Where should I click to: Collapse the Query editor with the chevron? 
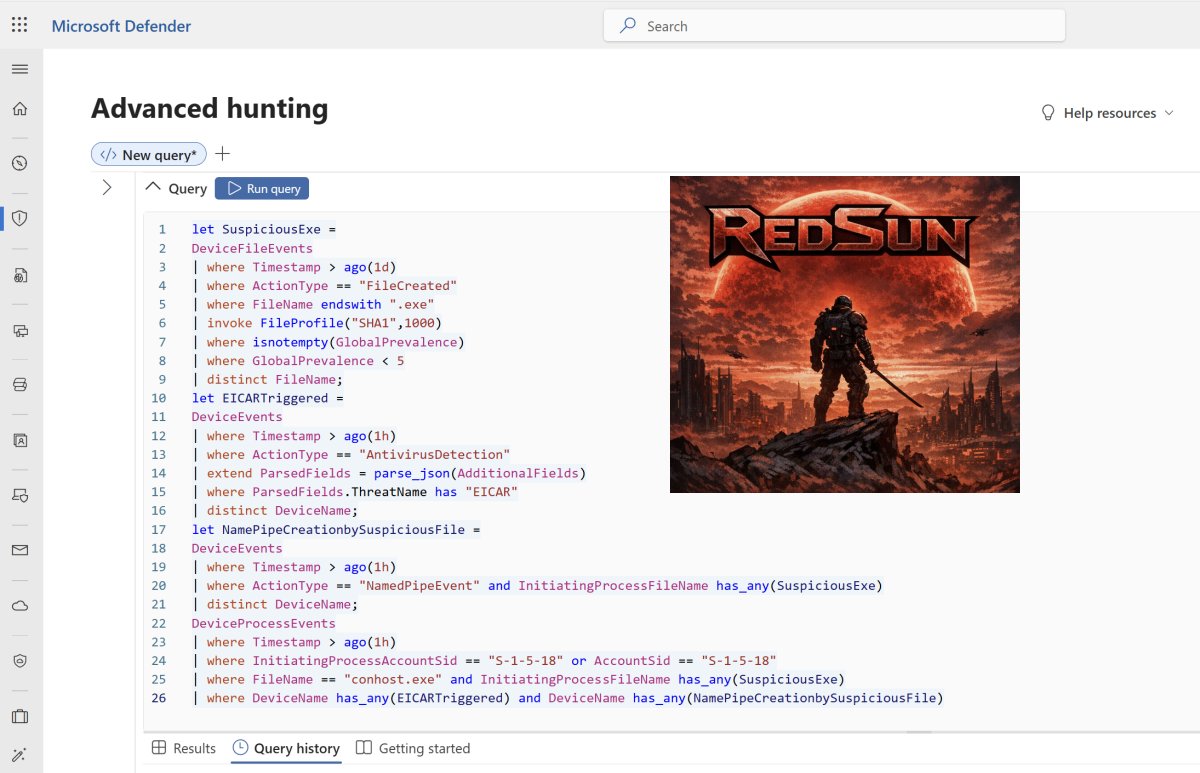154,187
